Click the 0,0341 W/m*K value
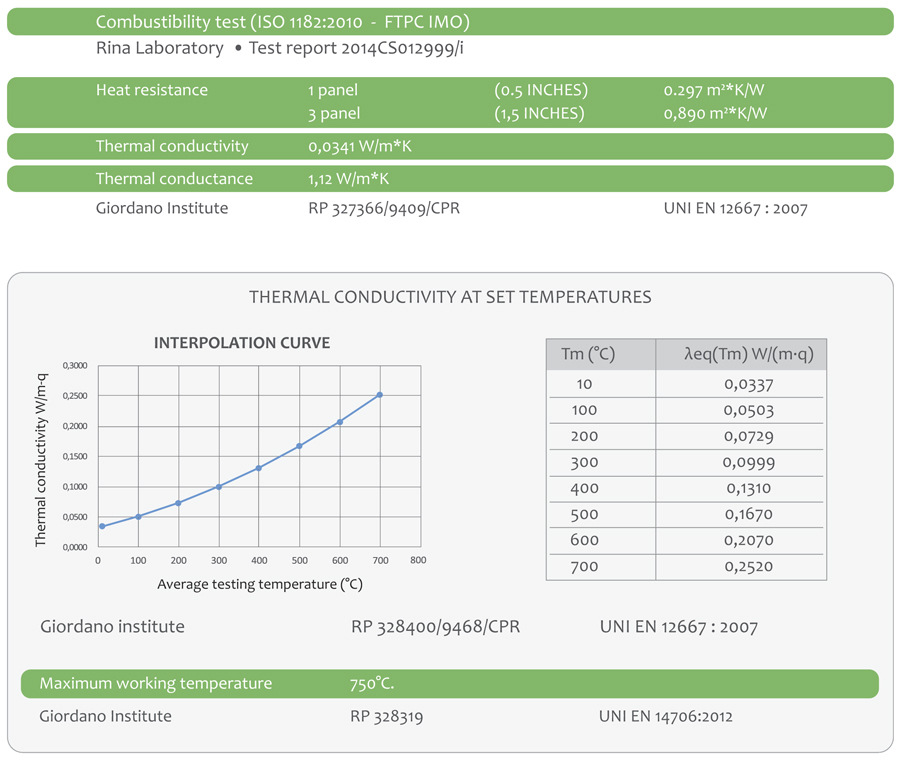This screenshot has height=766, width=900. [360, 146]
